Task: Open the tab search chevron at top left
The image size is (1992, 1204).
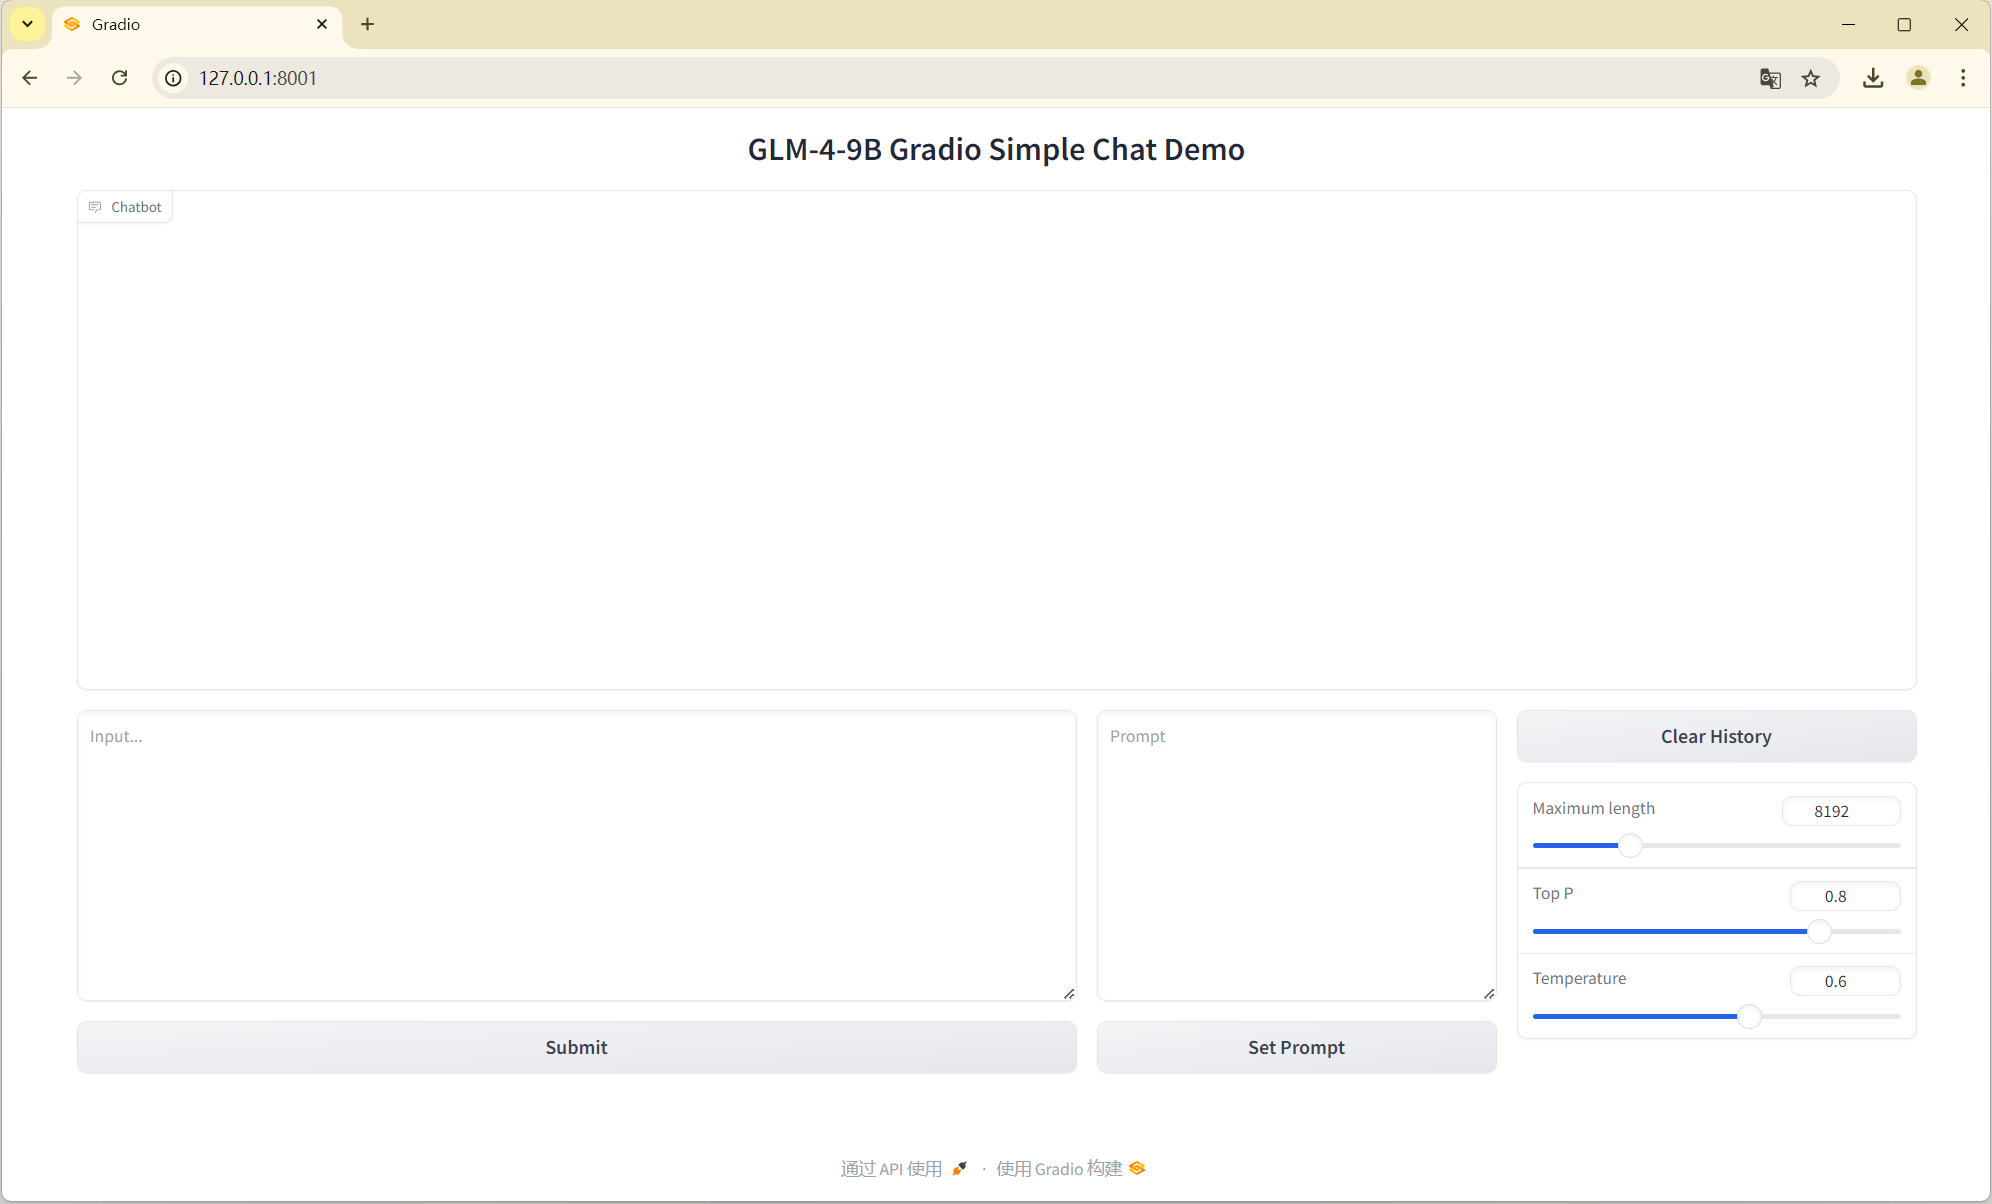Action: click(x=27, y=24)
